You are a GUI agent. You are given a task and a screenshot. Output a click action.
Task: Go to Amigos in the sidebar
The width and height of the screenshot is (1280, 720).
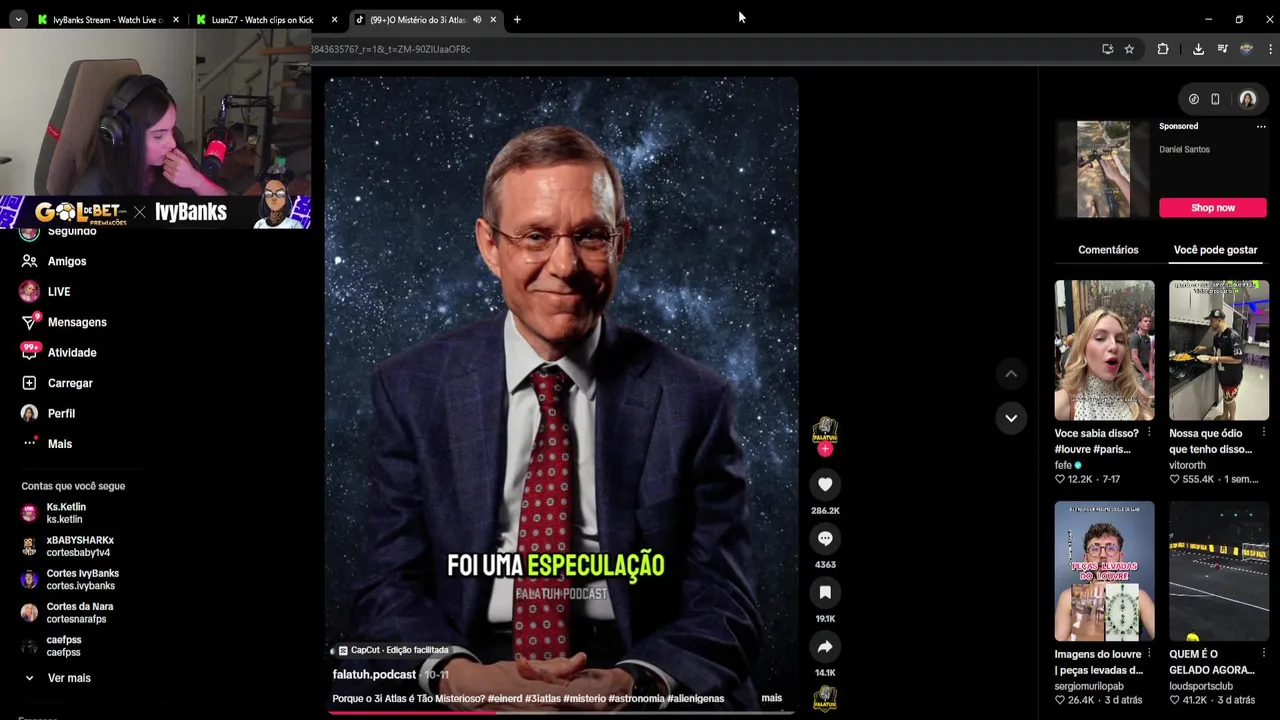pos(67,261)
